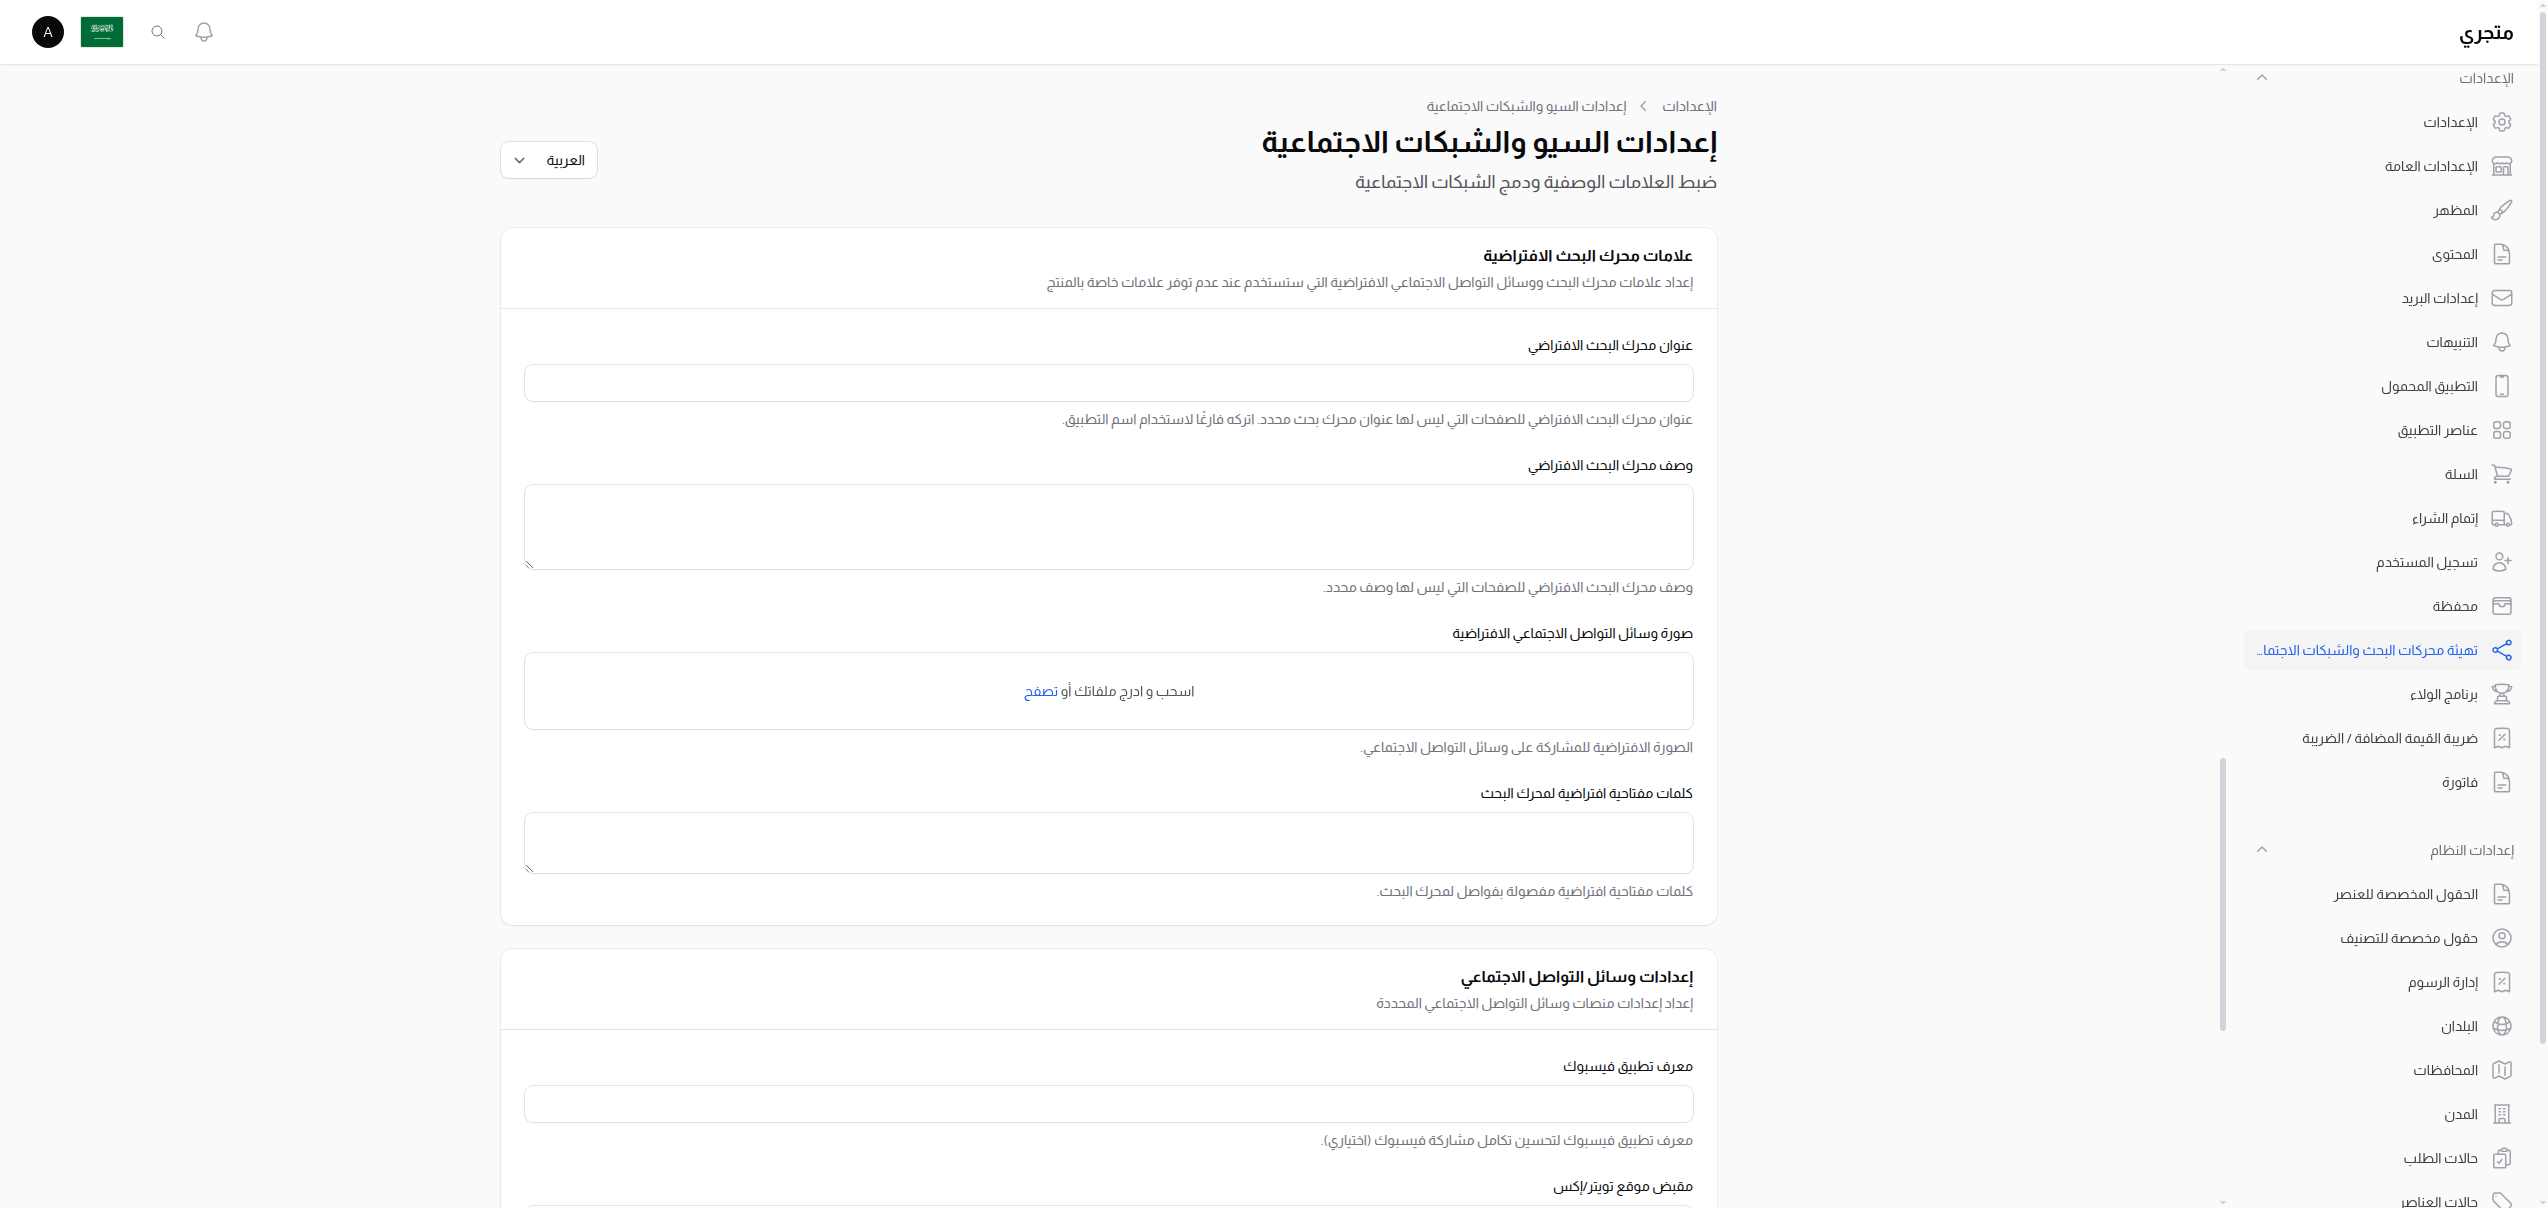Image resolution: width=2548 pixels, height=1208 pixels.
Task: Open the العربية language dropdown
Action: (548, 160)
